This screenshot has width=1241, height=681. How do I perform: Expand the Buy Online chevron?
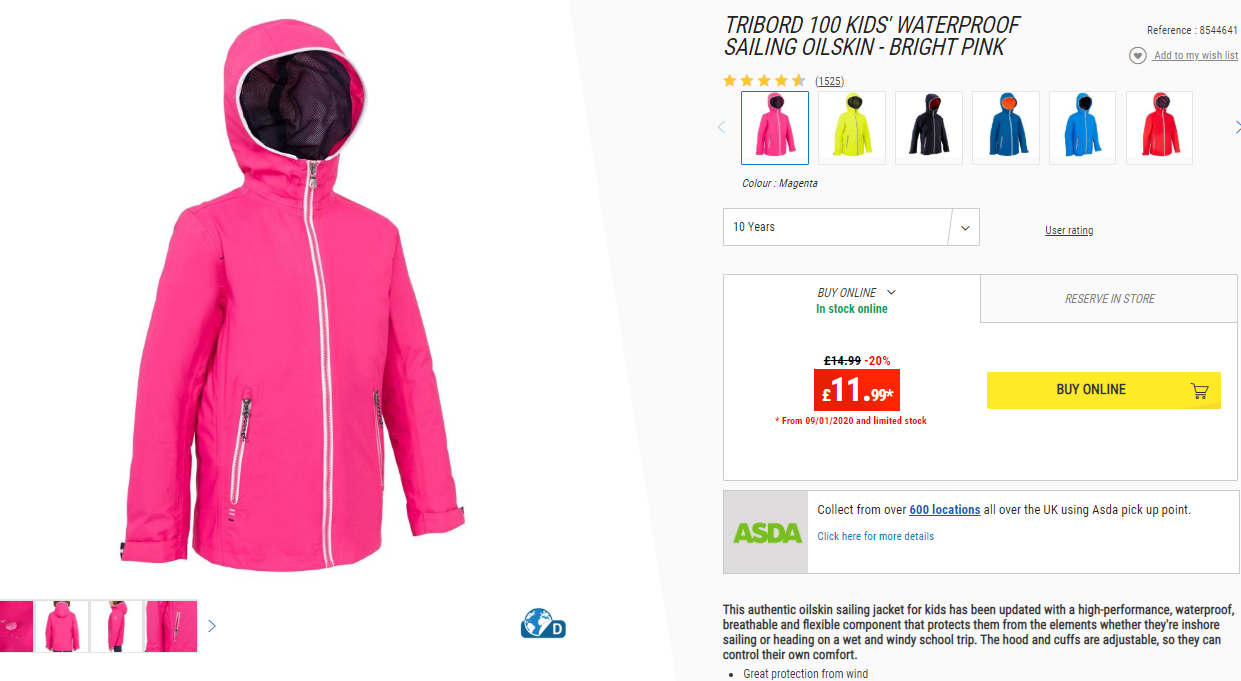(x=891, y=293)
